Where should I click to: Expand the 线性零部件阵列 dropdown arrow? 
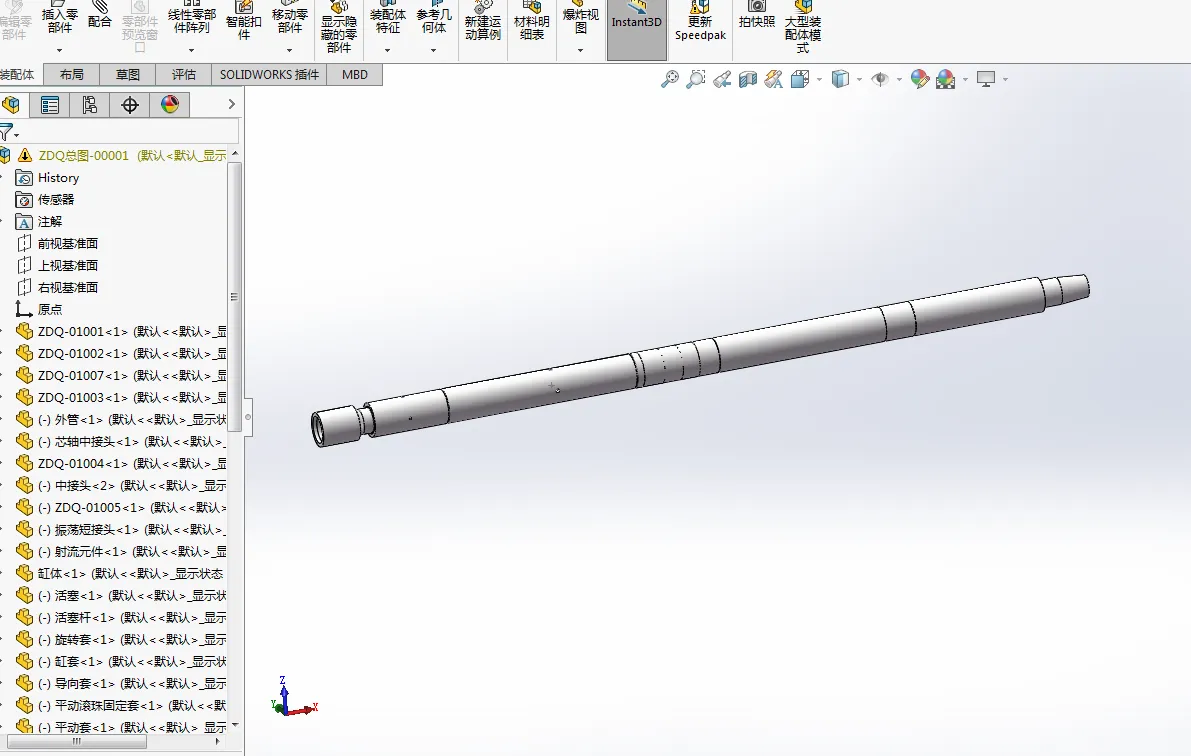(x=191, y=51)
